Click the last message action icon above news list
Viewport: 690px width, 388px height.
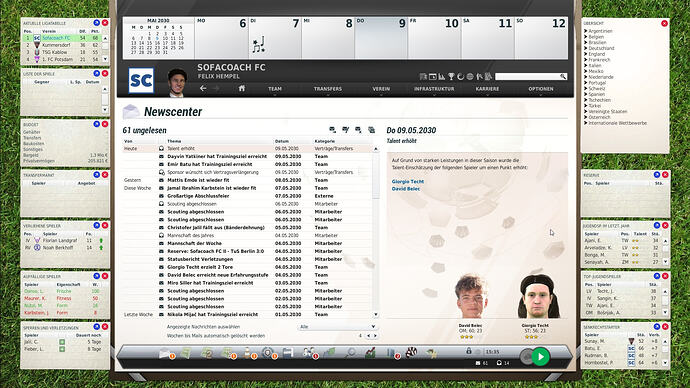tap(372, 130)
